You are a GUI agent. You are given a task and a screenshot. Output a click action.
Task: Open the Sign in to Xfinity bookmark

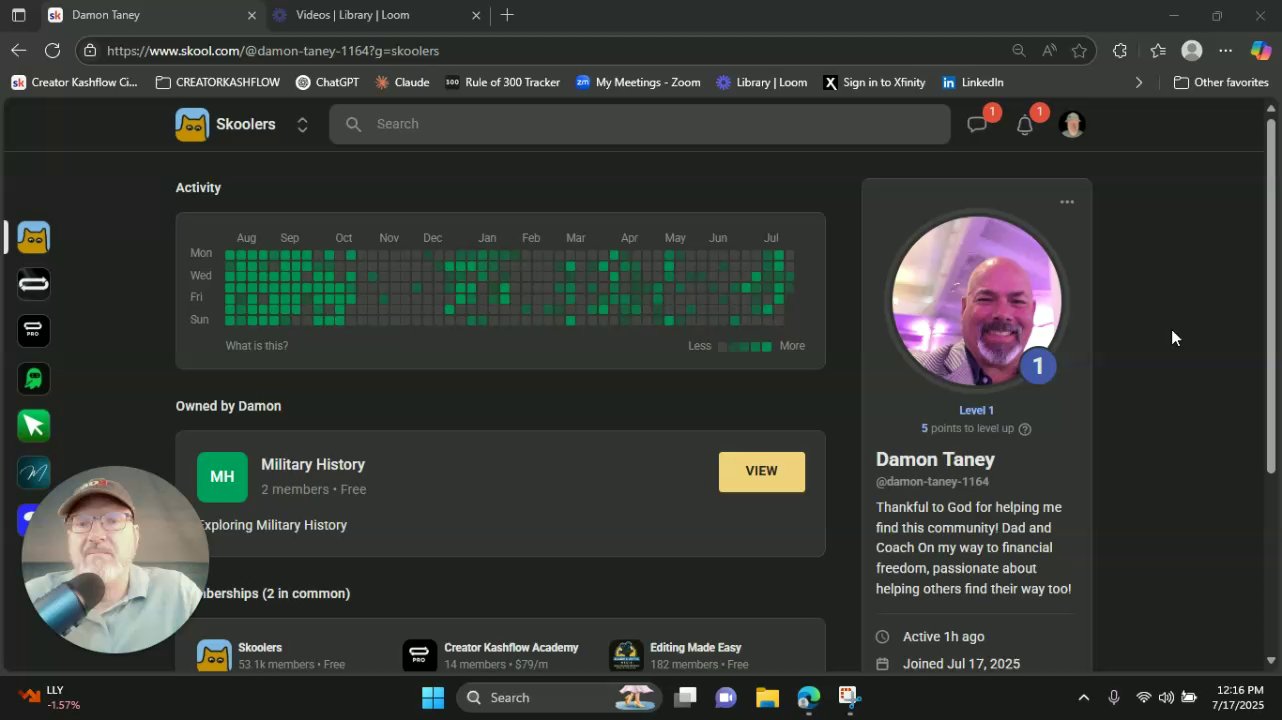[x=874, y=82]
